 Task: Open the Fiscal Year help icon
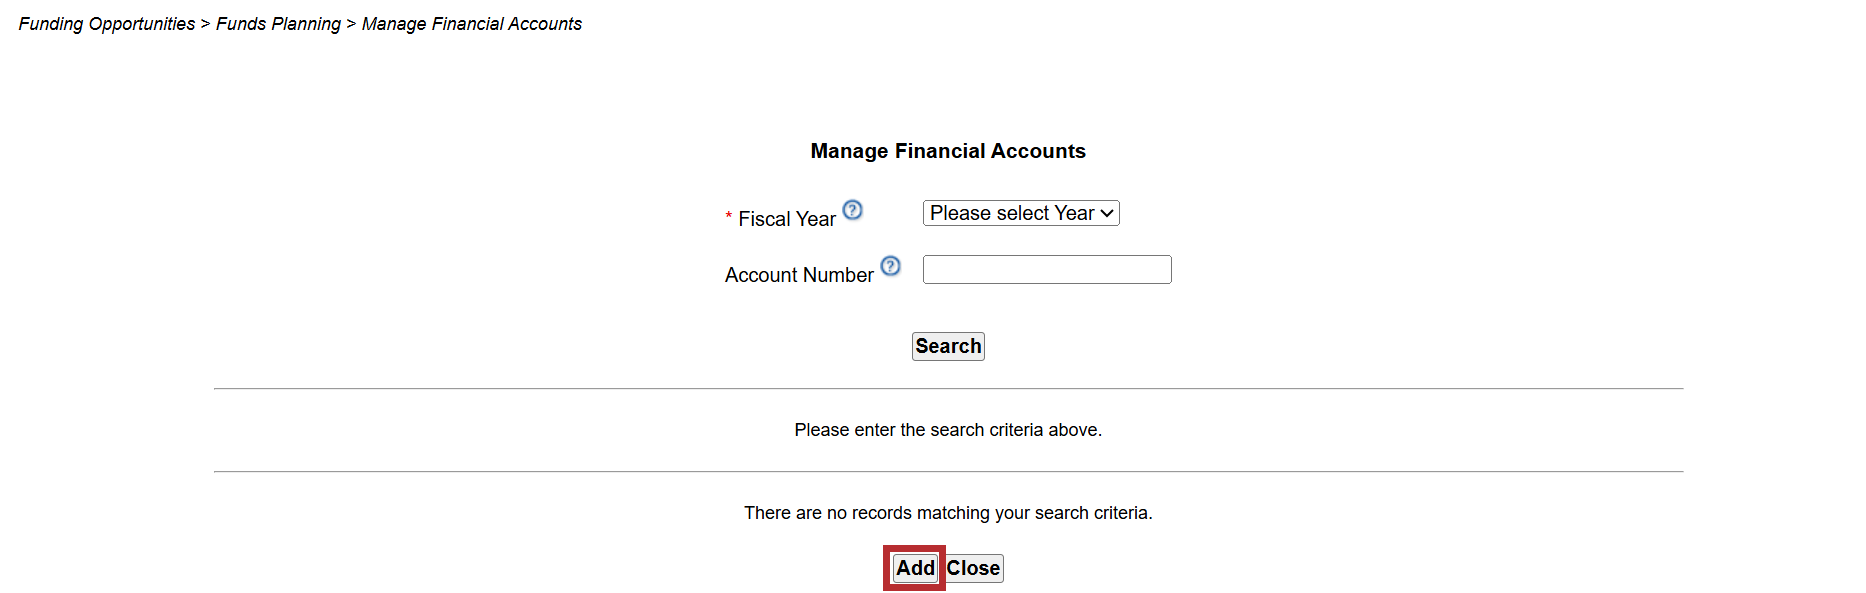(x=852, y=210)
